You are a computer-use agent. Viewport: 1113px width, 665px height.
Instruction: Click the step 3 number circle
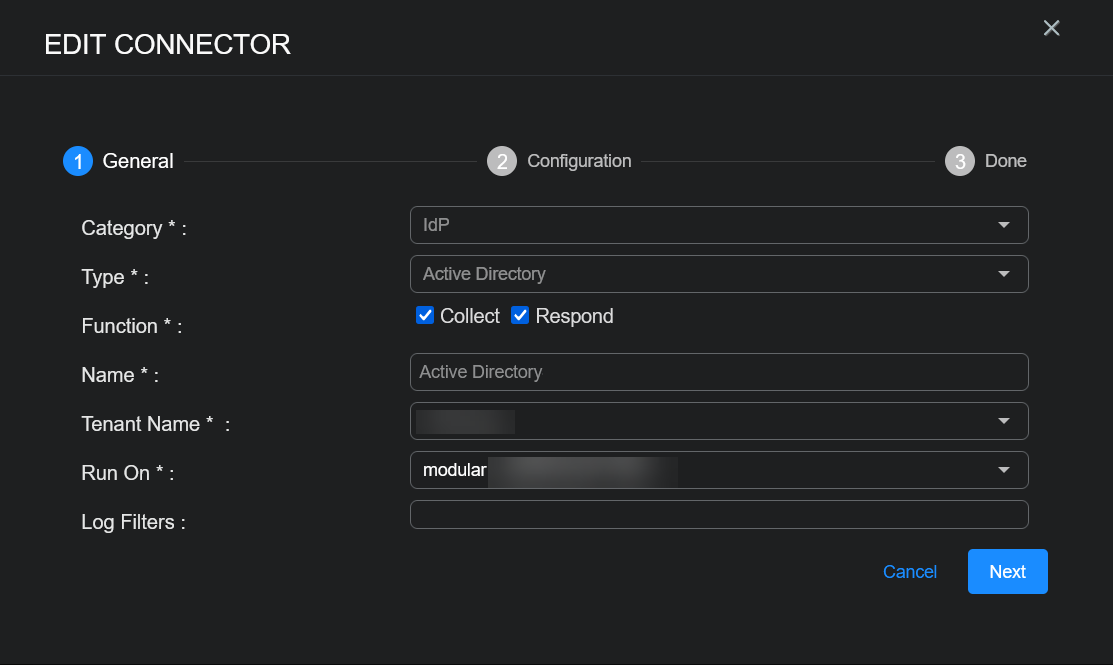click(x=960, y=161)
